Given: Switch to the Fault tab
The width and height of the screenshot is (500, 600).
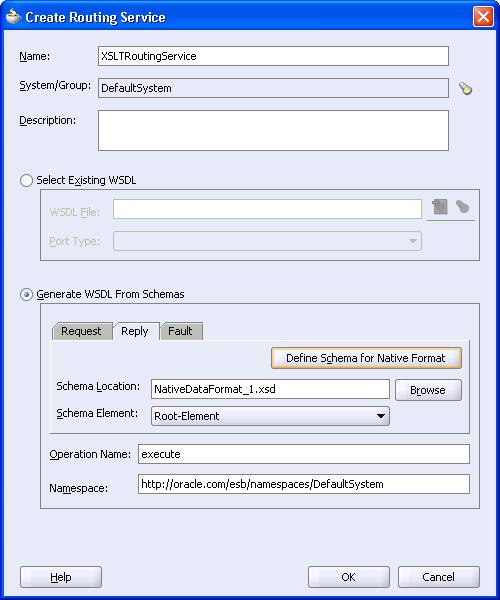Looking at the screenshot, I should tap(181, 331).
